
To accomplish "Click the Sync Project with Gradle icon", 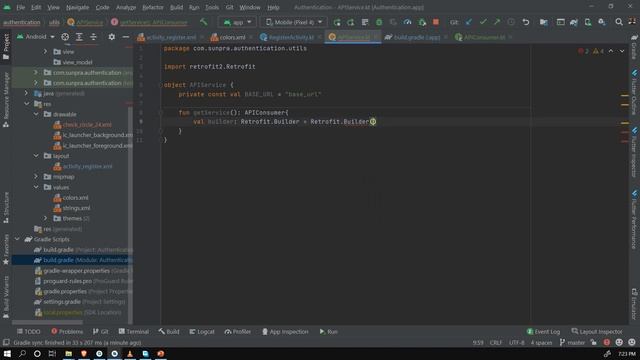I will click(574, 22).
